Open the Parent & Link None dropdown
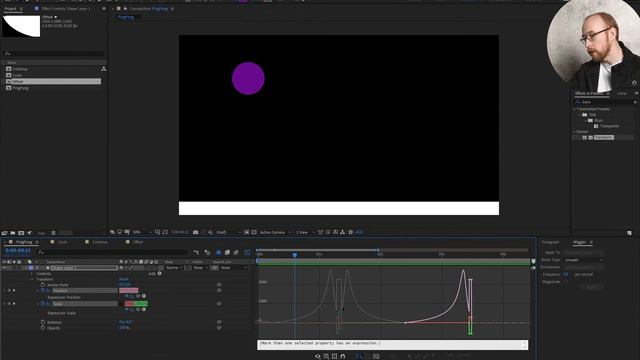The width and height of the screenshot is (640, 360). 233,268
